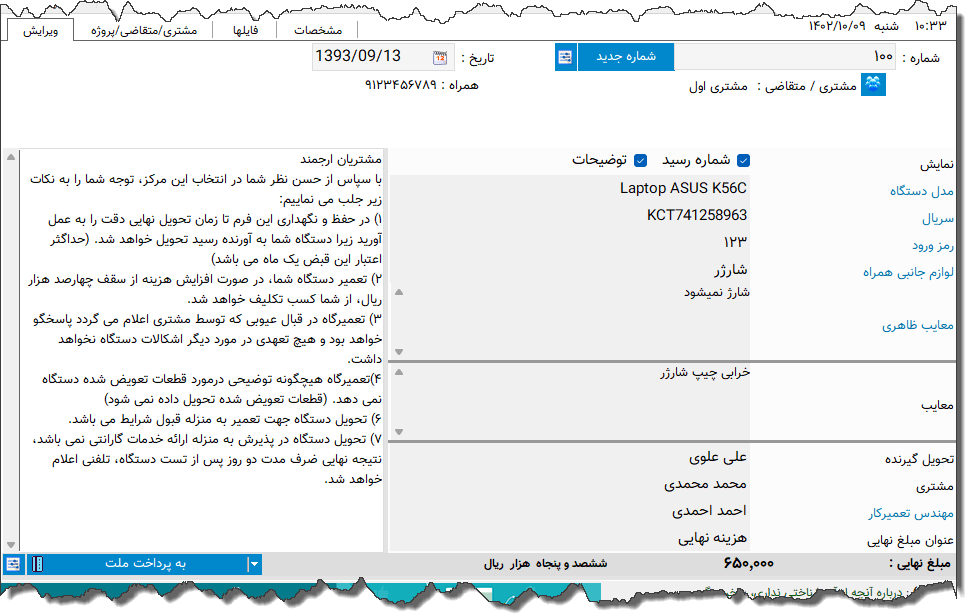Image resolution: width=965 pixels, height=614 pixels.
Task: Click the barcode icon beside به پرداخت ملت
Action: coord(37,563)
